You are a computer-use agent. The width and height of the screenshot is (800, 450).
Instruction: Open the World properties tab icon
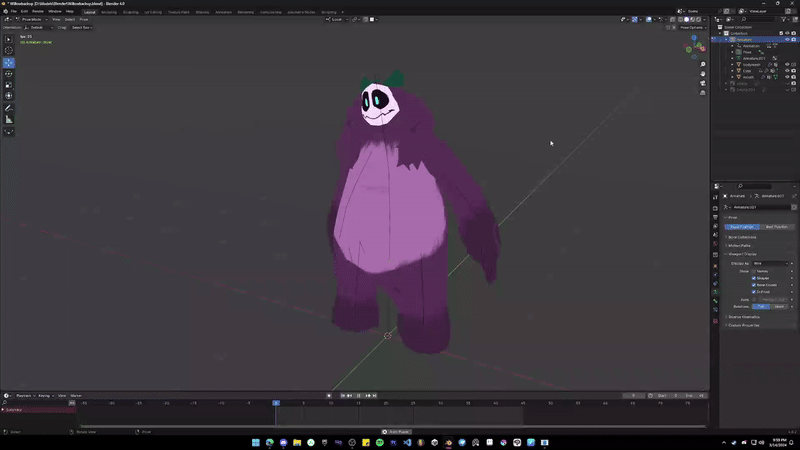pyautogui.click(x=715, y=244)
